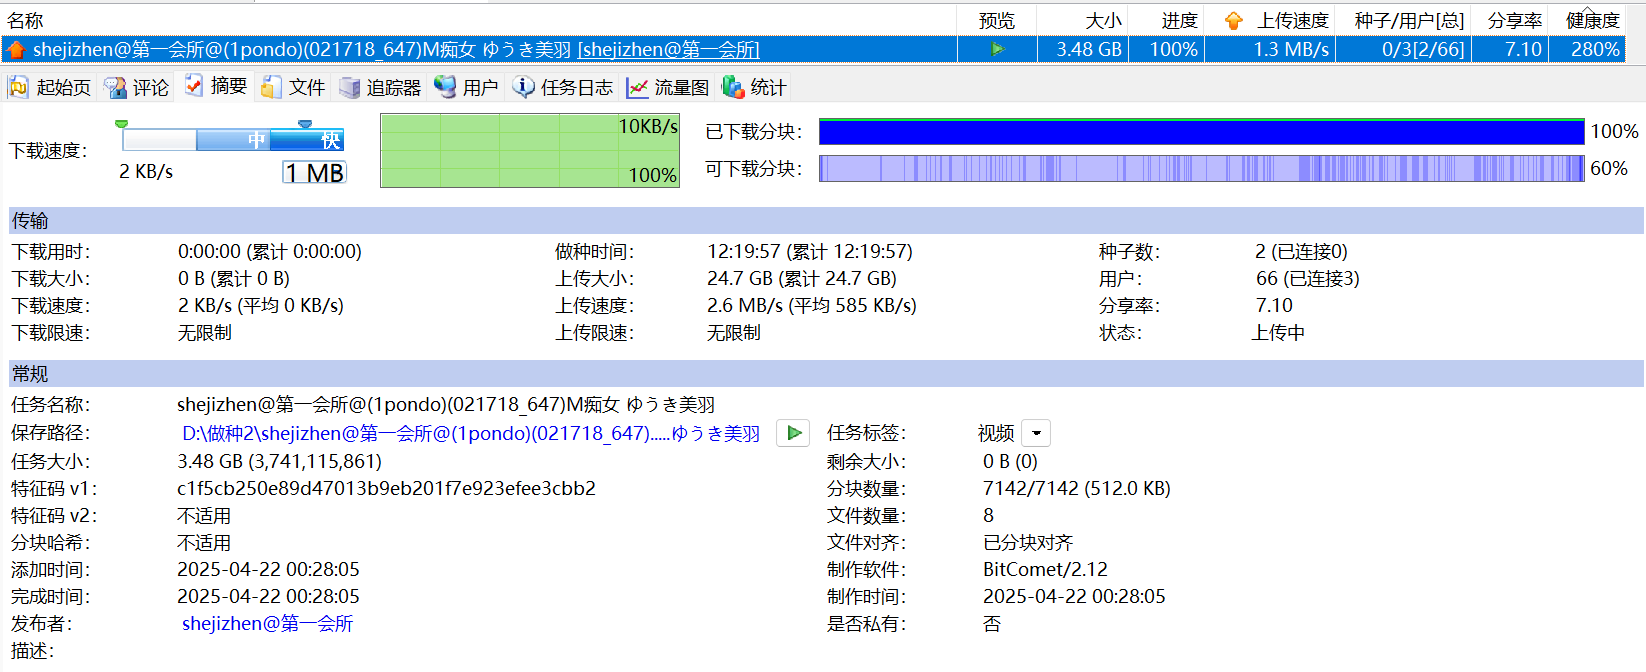This screenshot has height=672, width=1646.
Task: Click the 1 MB speed limit field
Action: (314, 173)
